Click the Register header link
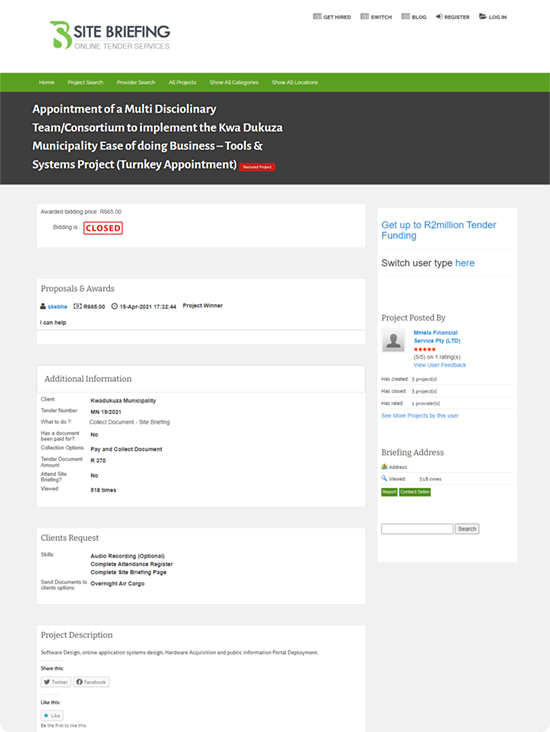Screen dimensions: 550x732 tap(452, 17)
